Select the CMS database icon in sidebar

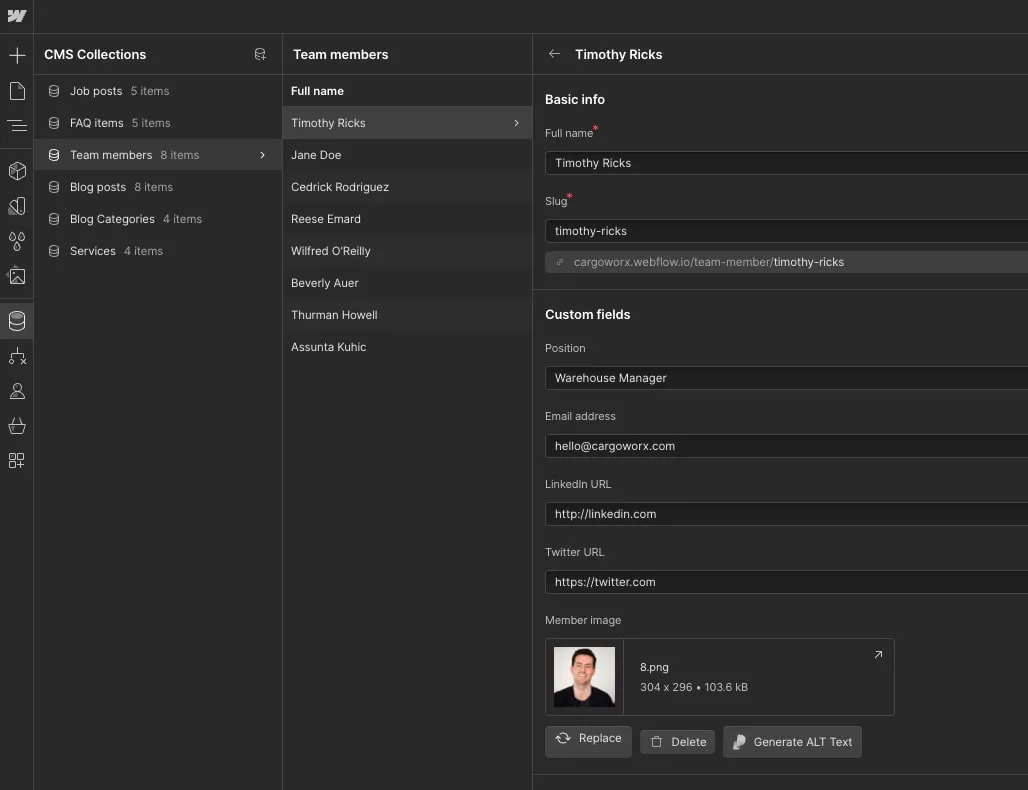pos(17,321)
